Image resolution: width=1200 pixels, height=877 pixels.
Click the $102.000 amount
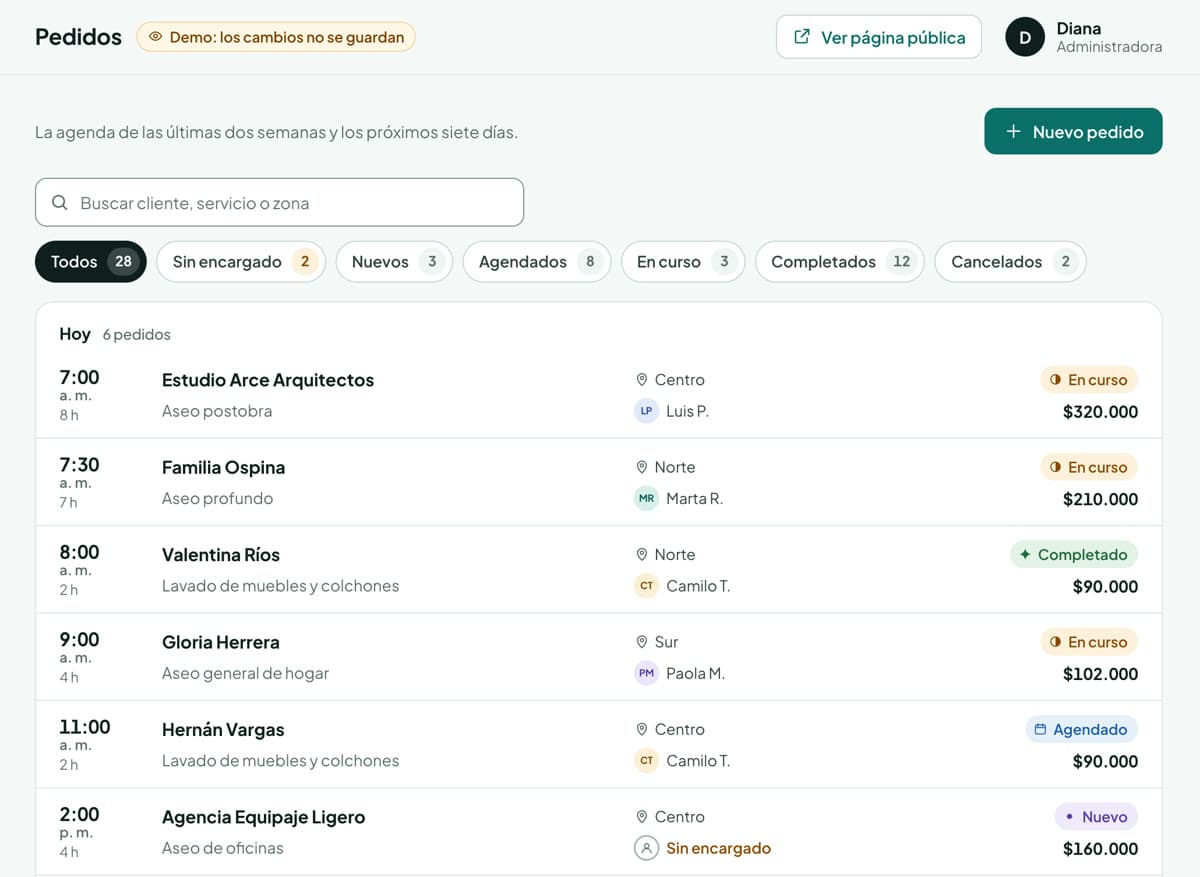pyautogui.click(x=1100, y=674)
